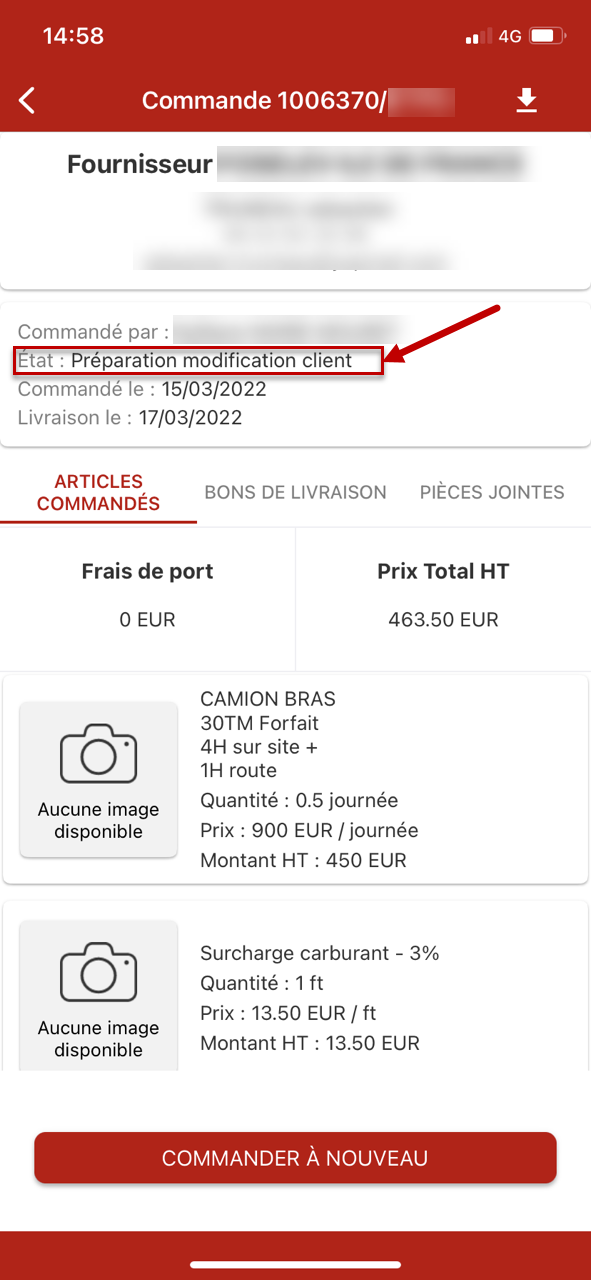Open the CAMION BRAS 30TM Forfait item
The image size is (591, 1280).
[x=295, y=779]
